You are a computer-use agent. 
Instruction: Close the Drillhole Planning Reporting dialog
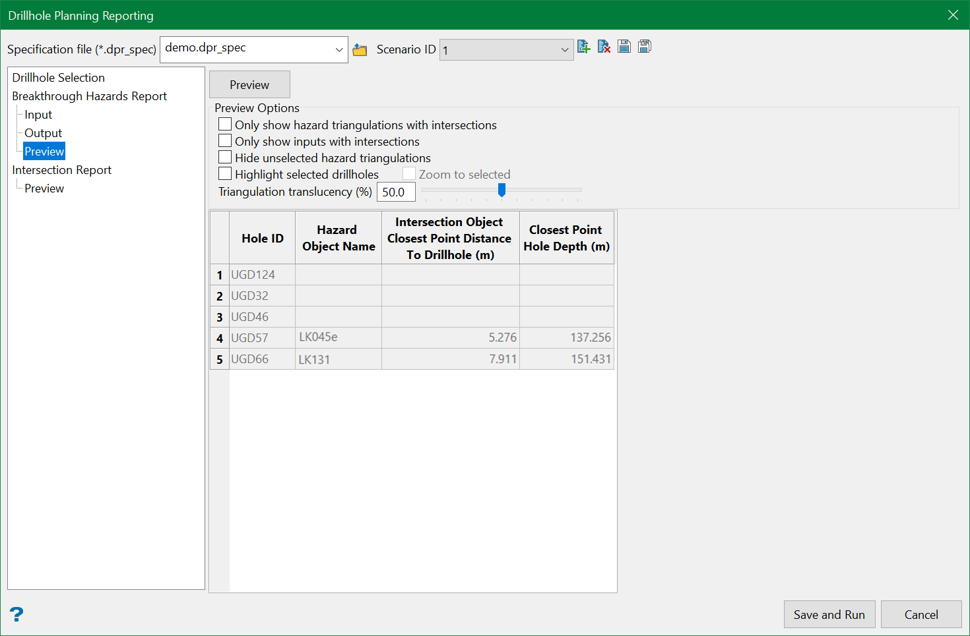(952, 15)
